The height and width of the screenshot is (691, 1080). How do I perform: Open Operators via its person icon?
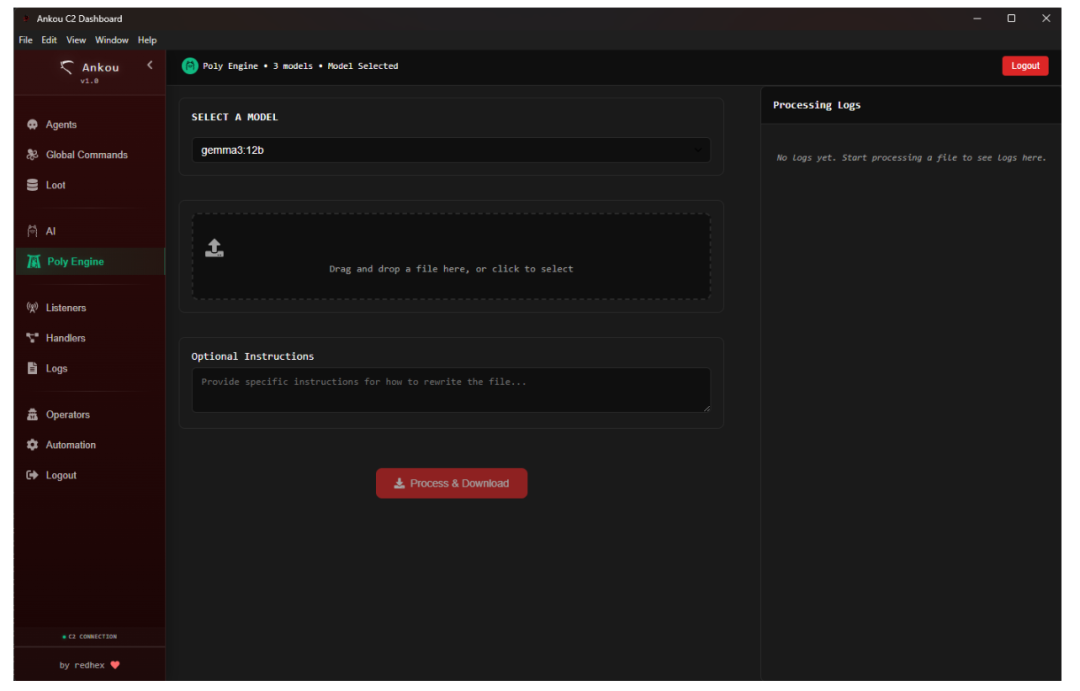tap(32, 415)
